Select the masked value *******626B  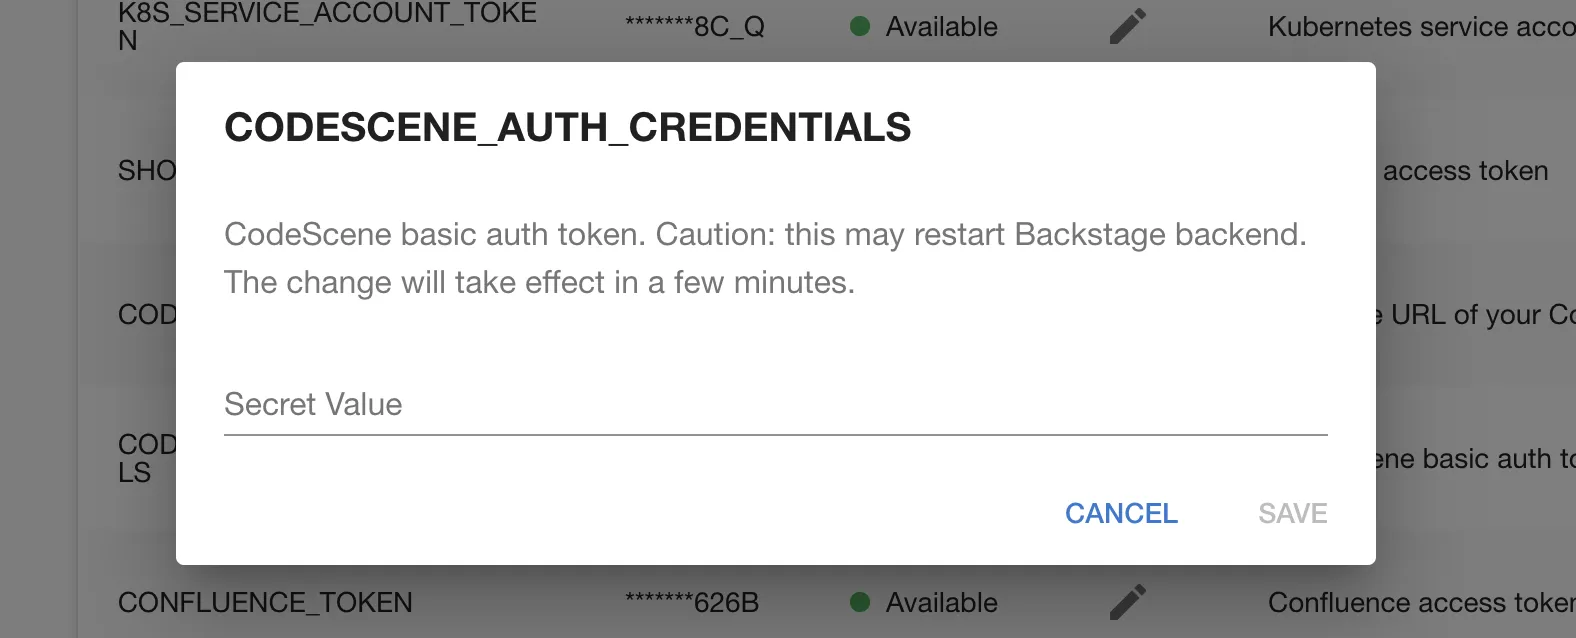click(693, 602)
